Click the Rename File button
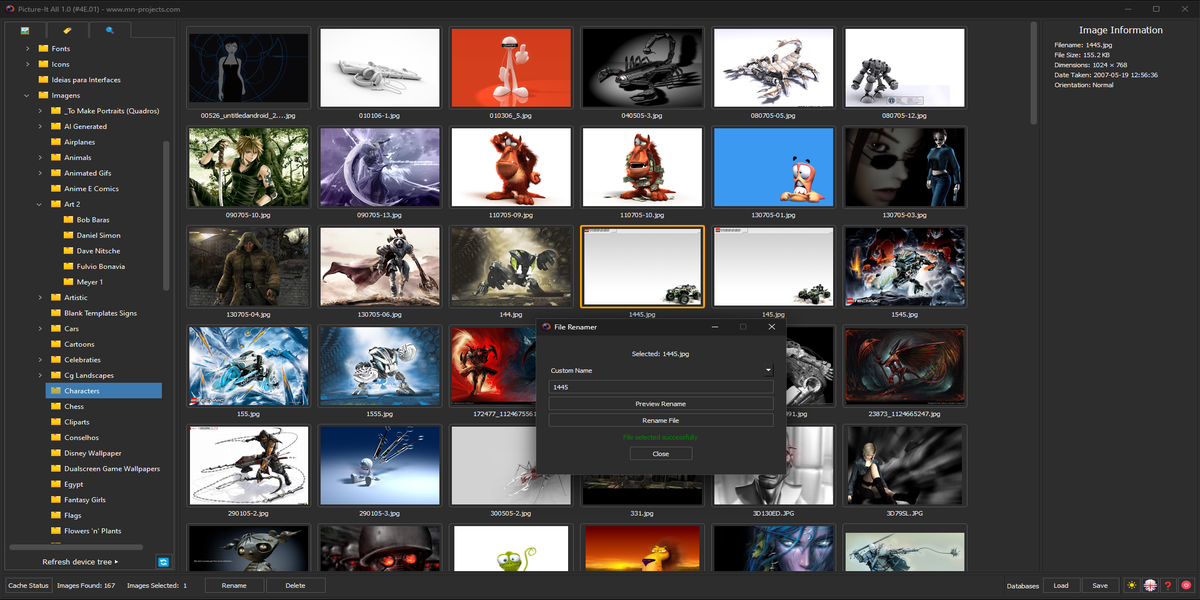 (x=661, y=420)
